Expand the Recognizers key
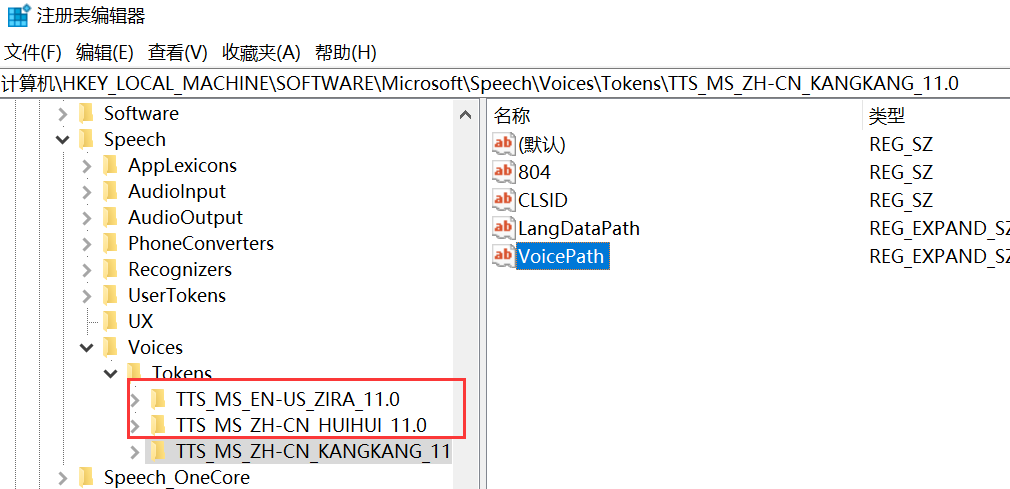The image size is (1010, 489). click(86, 270)
